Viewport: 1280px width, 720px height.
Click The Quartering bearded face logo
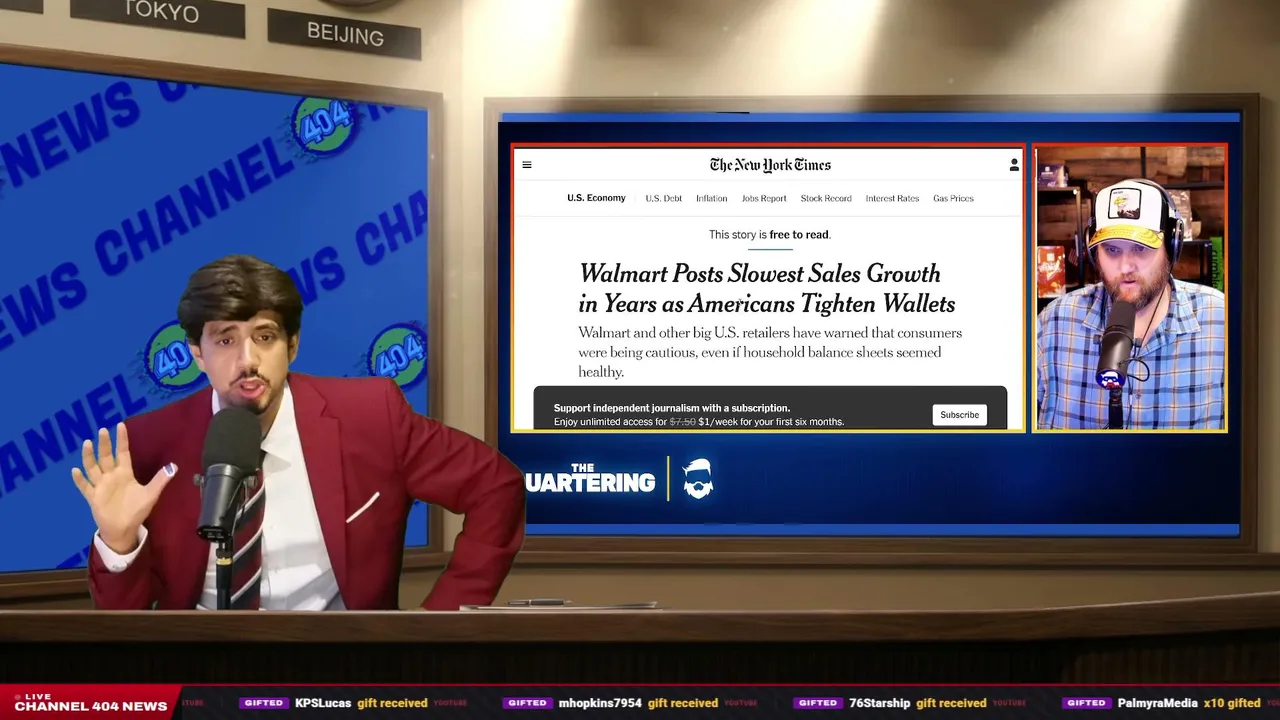coord(698,479)
